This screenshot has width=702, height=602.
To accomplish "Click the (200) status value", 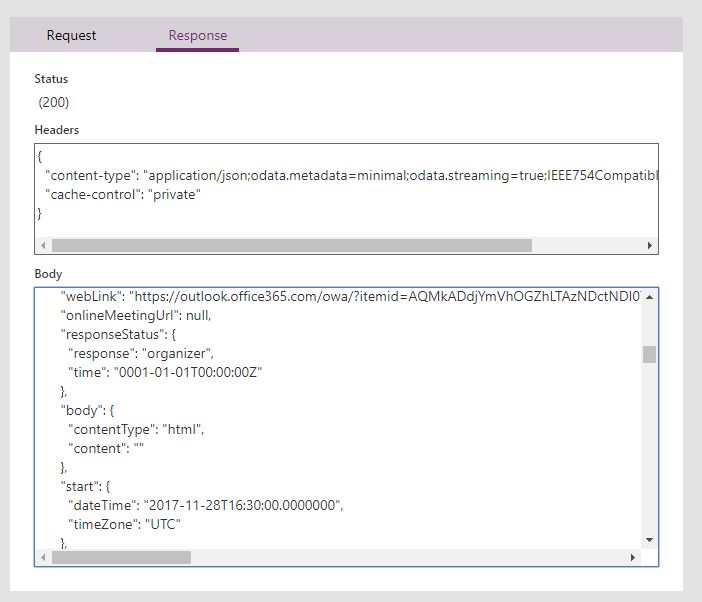I will [x=54, y=102].
